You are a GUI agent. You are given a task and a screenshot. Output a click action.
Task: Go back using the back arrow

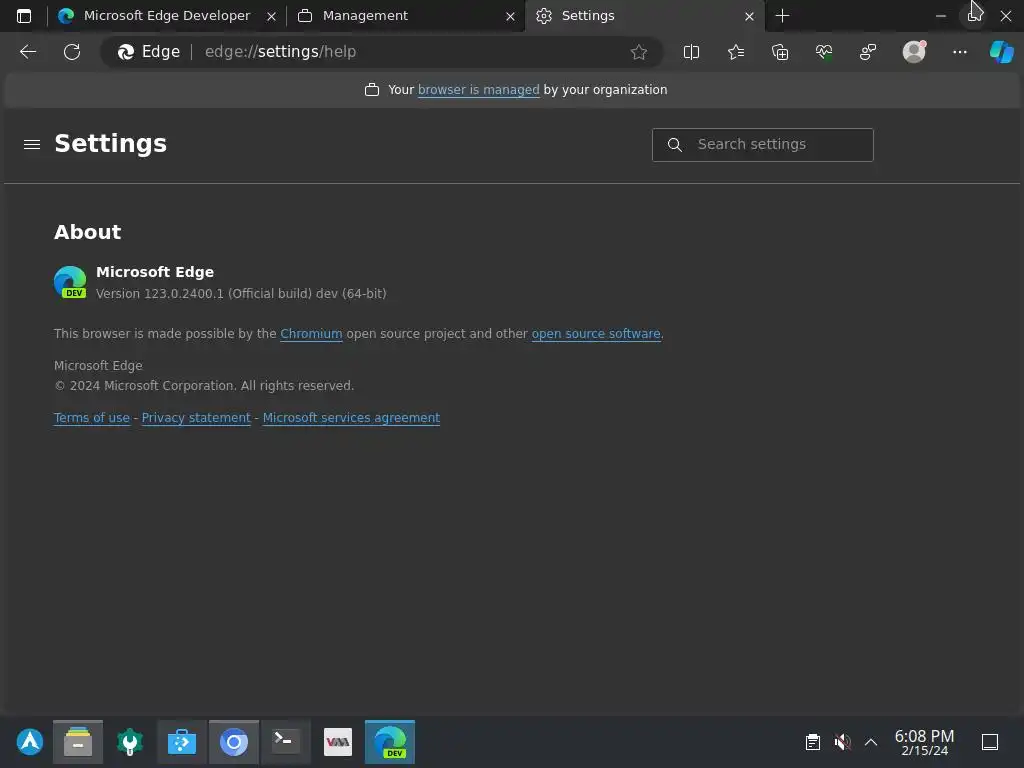point(28,52)
